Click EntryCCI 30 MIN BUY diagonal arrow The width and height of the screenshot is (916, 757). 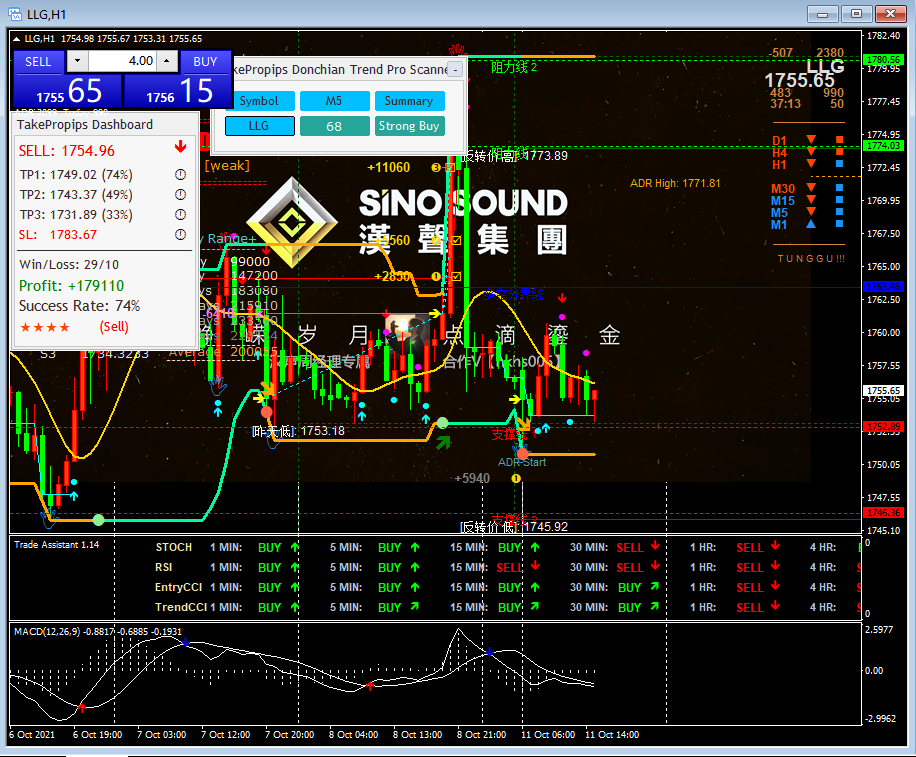click(x=655, y=586)
